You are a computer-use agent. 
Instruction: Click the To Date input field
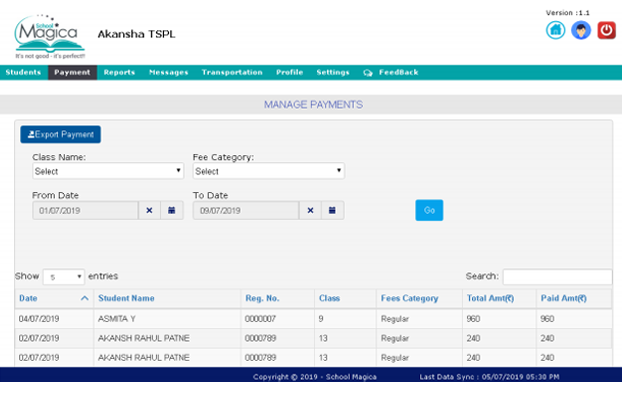click(246, 210)
